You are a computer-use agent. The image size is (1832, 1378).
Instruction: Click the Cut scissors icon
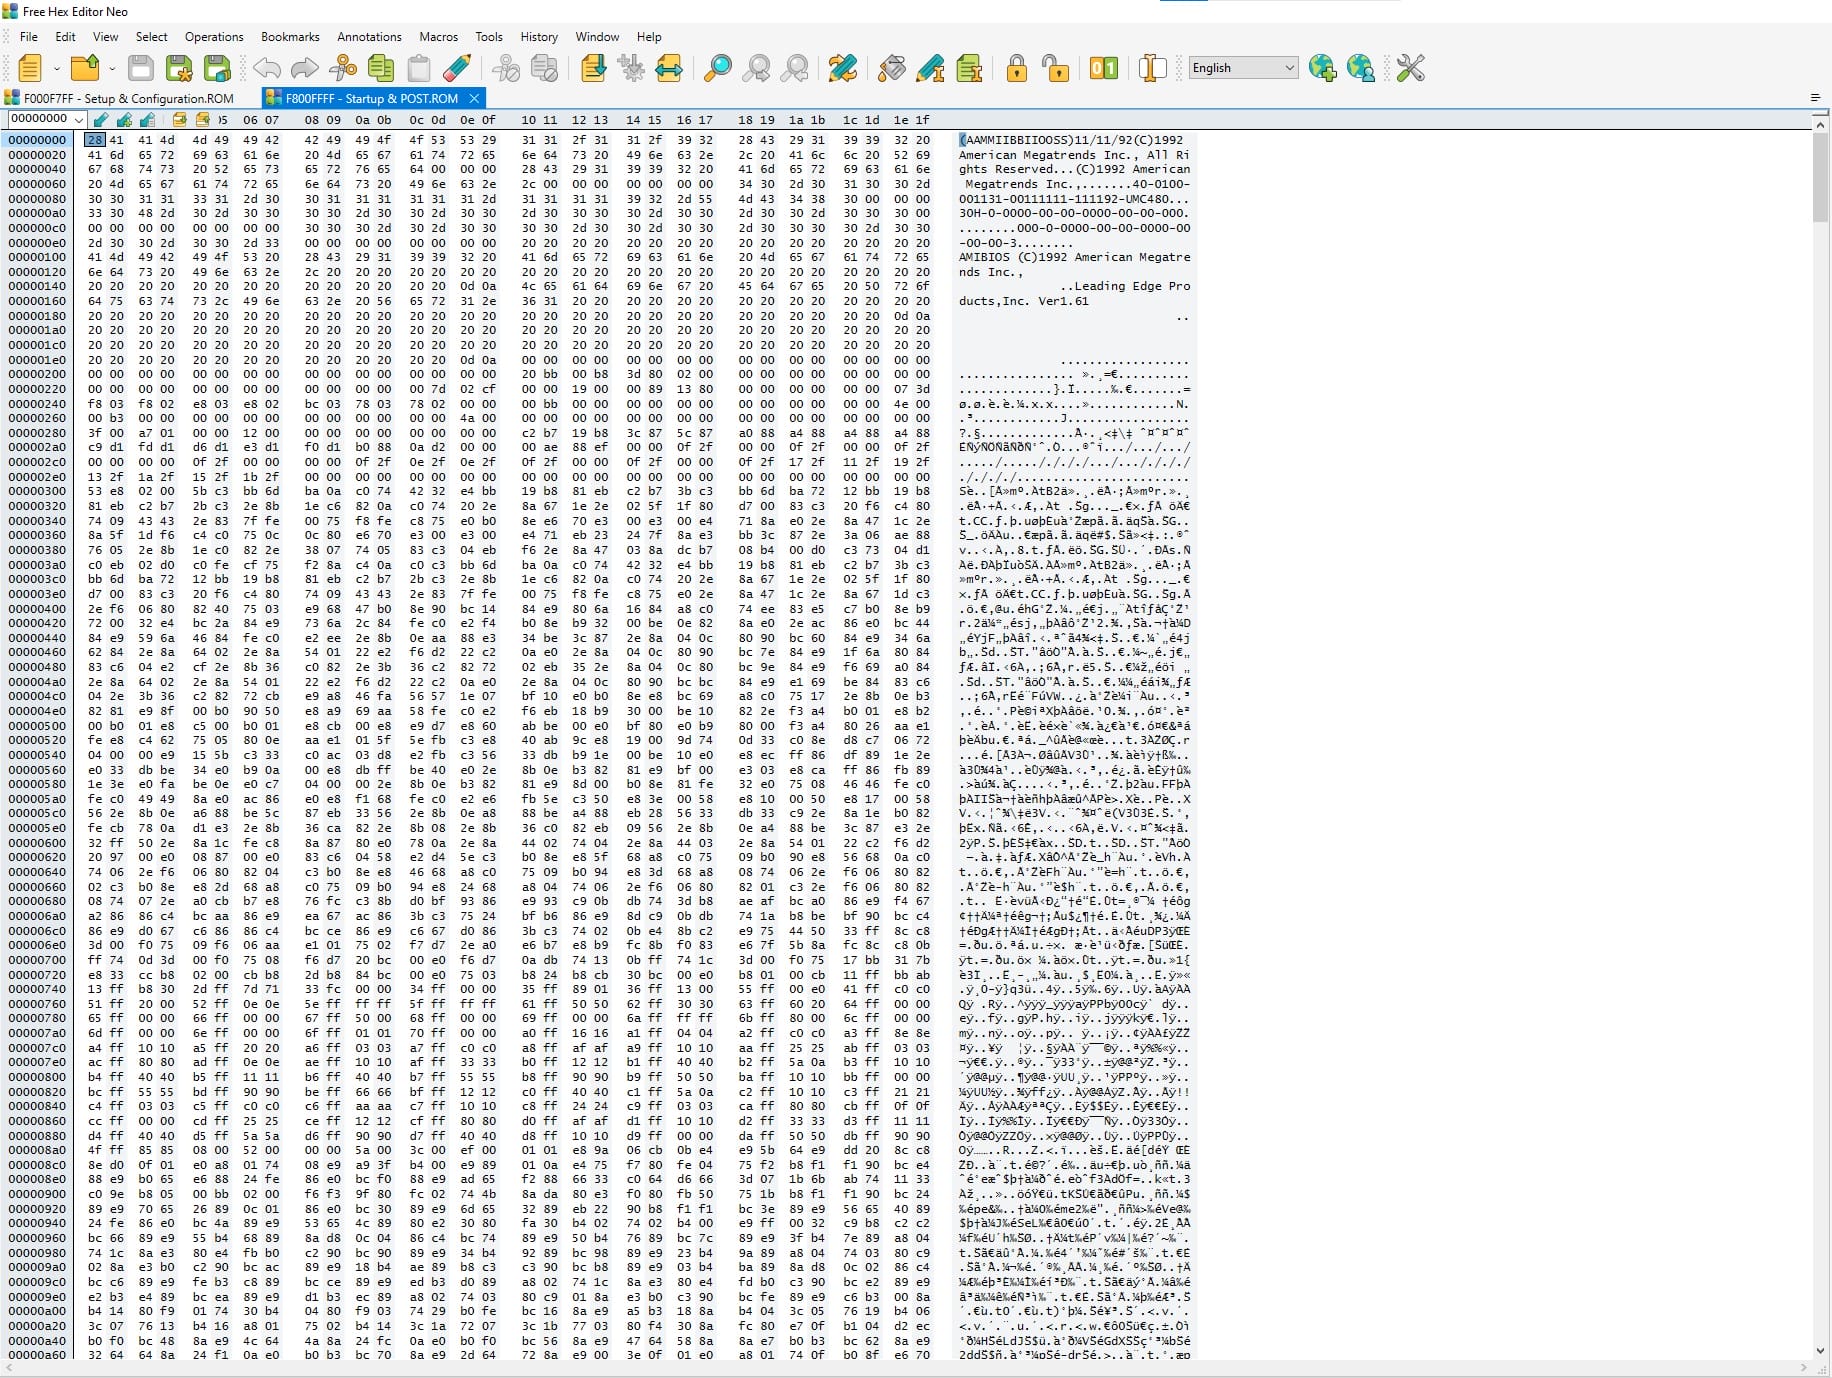tap(343, 68)
